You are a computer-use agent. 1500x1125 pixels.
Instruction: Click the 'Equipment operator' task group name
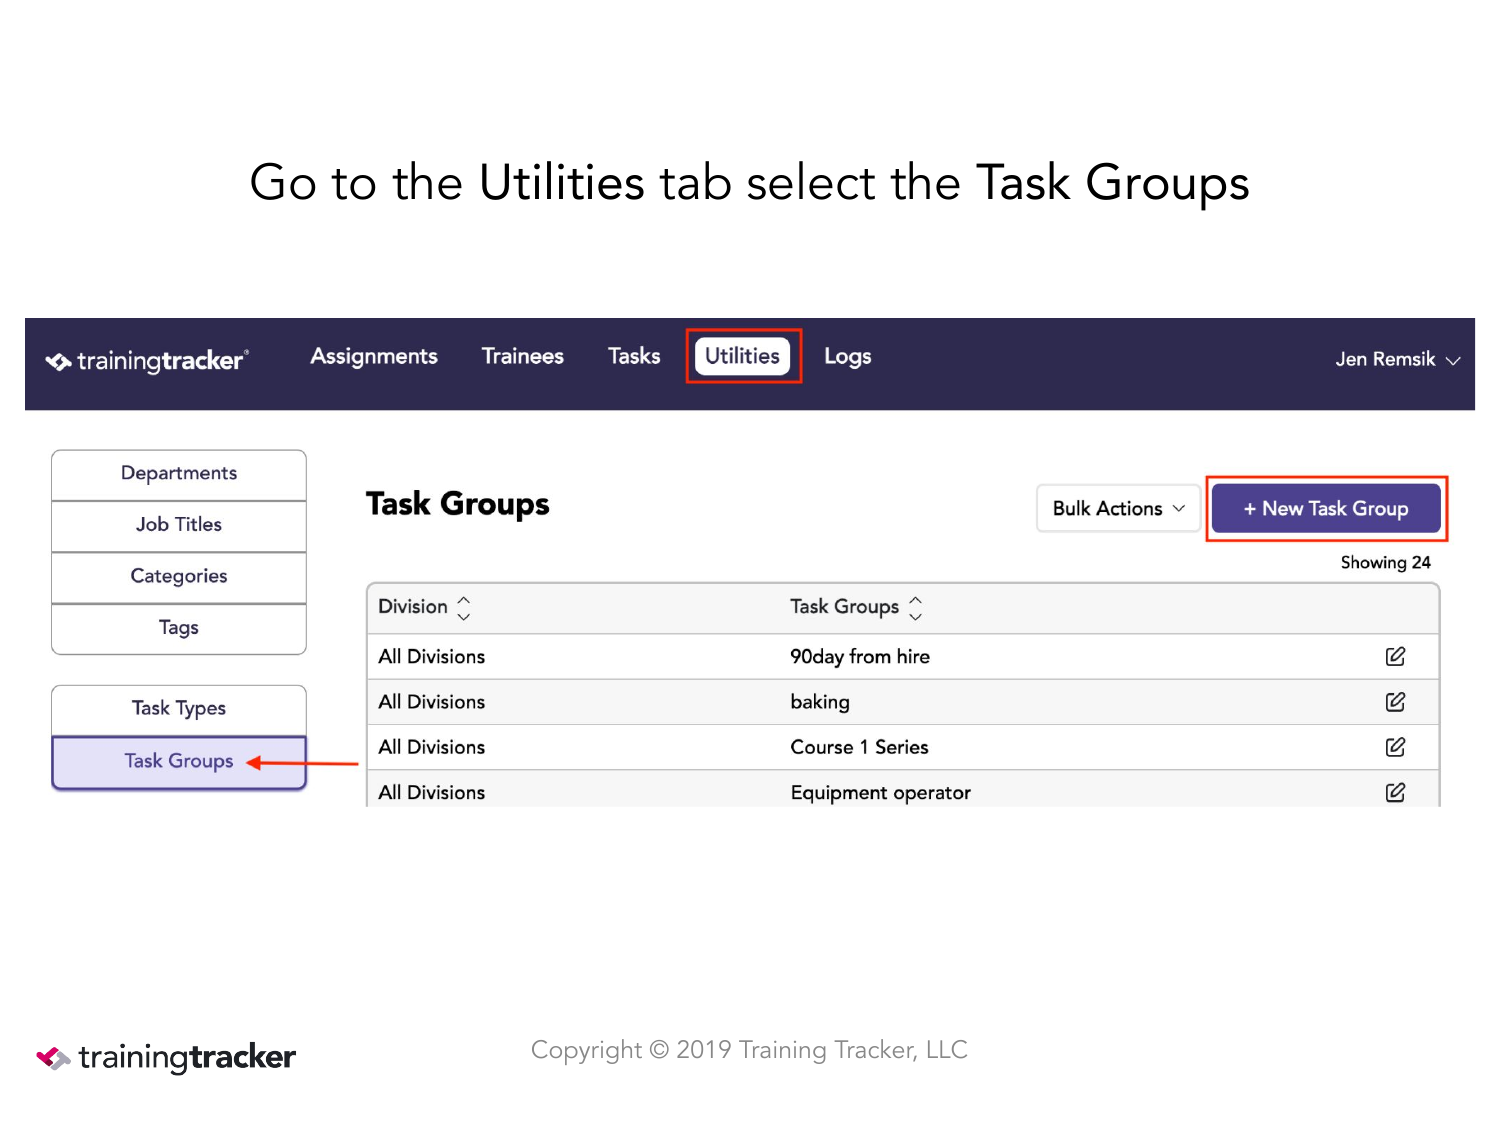tap(880, 793)
